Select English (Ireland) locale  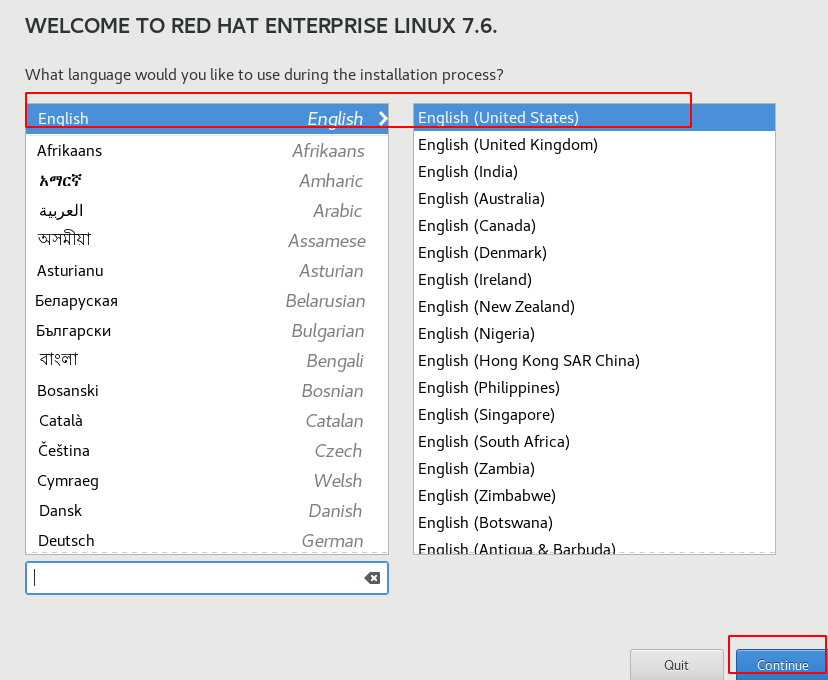(595, 279)
